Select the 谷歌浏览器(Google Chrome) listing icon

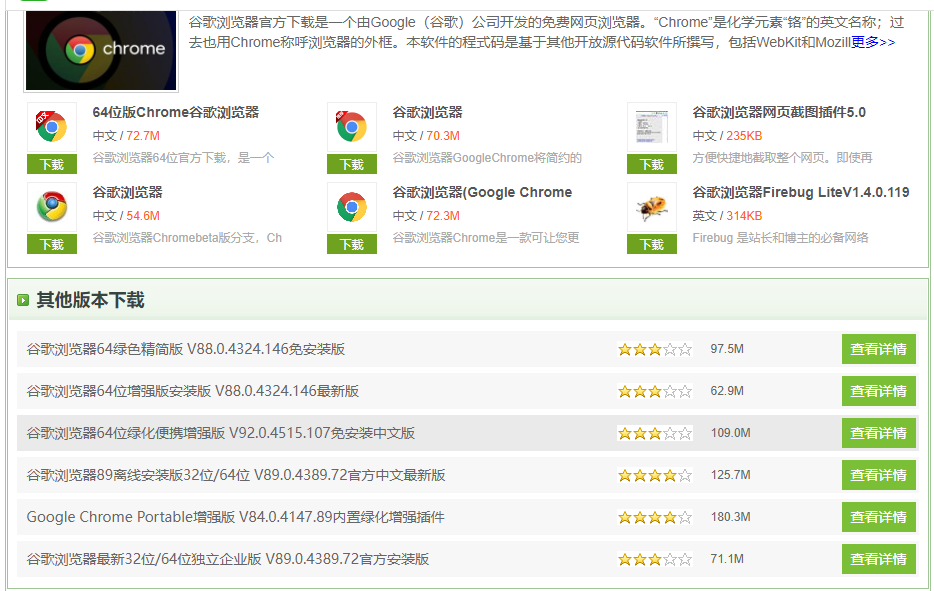[x=352, y=205]
